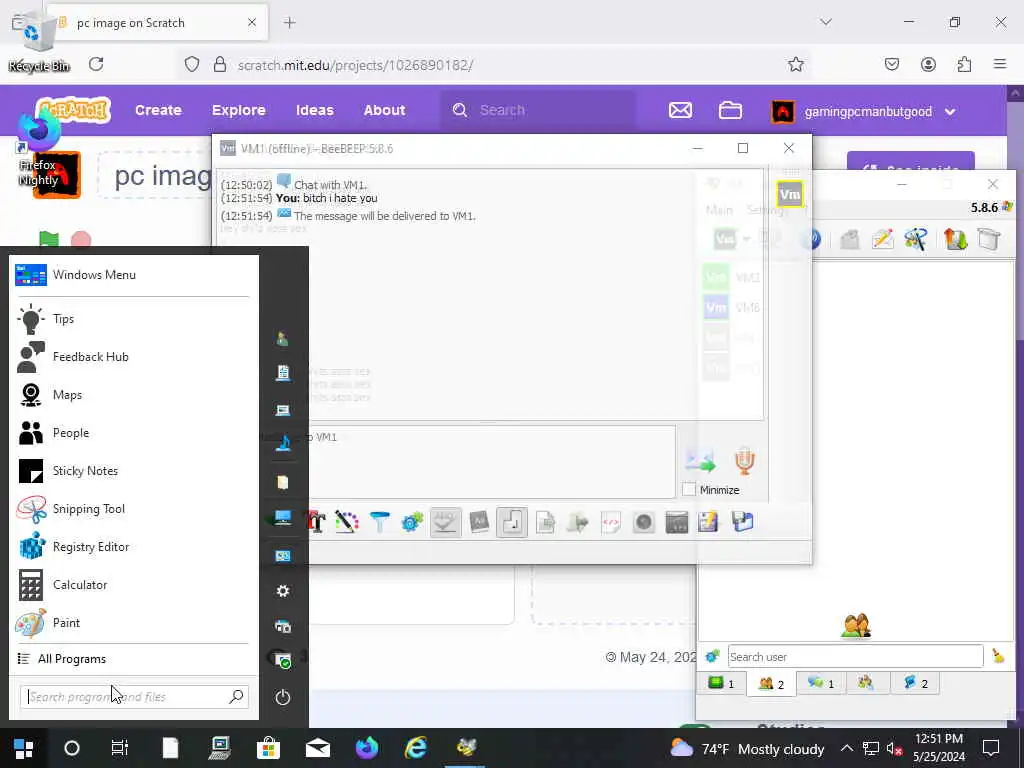The width and height of the screenshot is (1024, 768).
Task: Click the lightning notepad icon in chat toolbar
Action: pos(709,522)
